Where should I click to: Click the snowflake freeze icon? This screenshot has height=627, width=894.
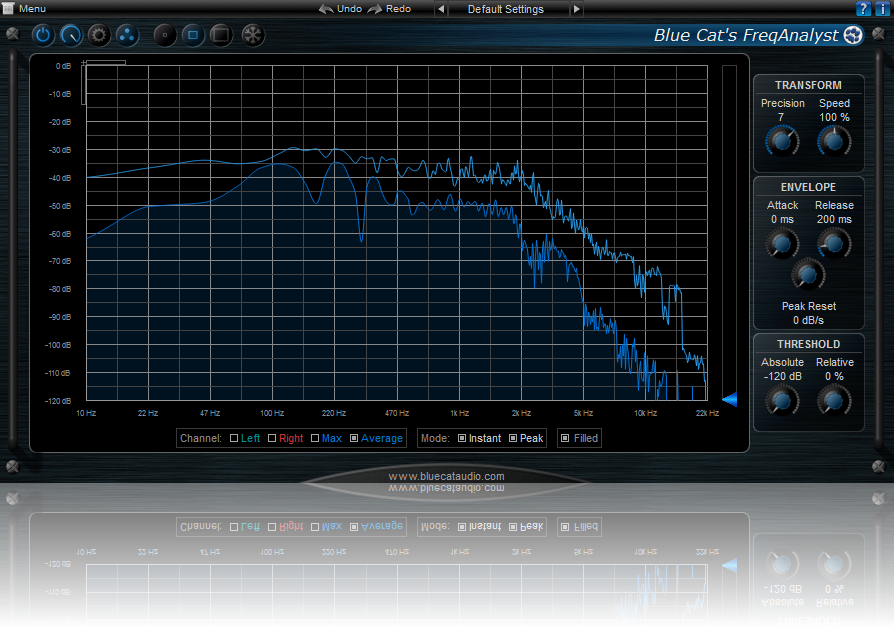[x=252, y=35]
